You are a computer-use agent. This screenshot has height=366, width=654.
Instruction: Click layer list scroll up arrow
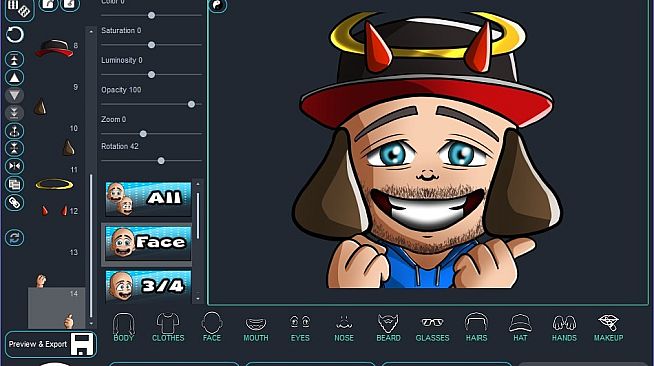pyautogui.click(x=91, y=32)
